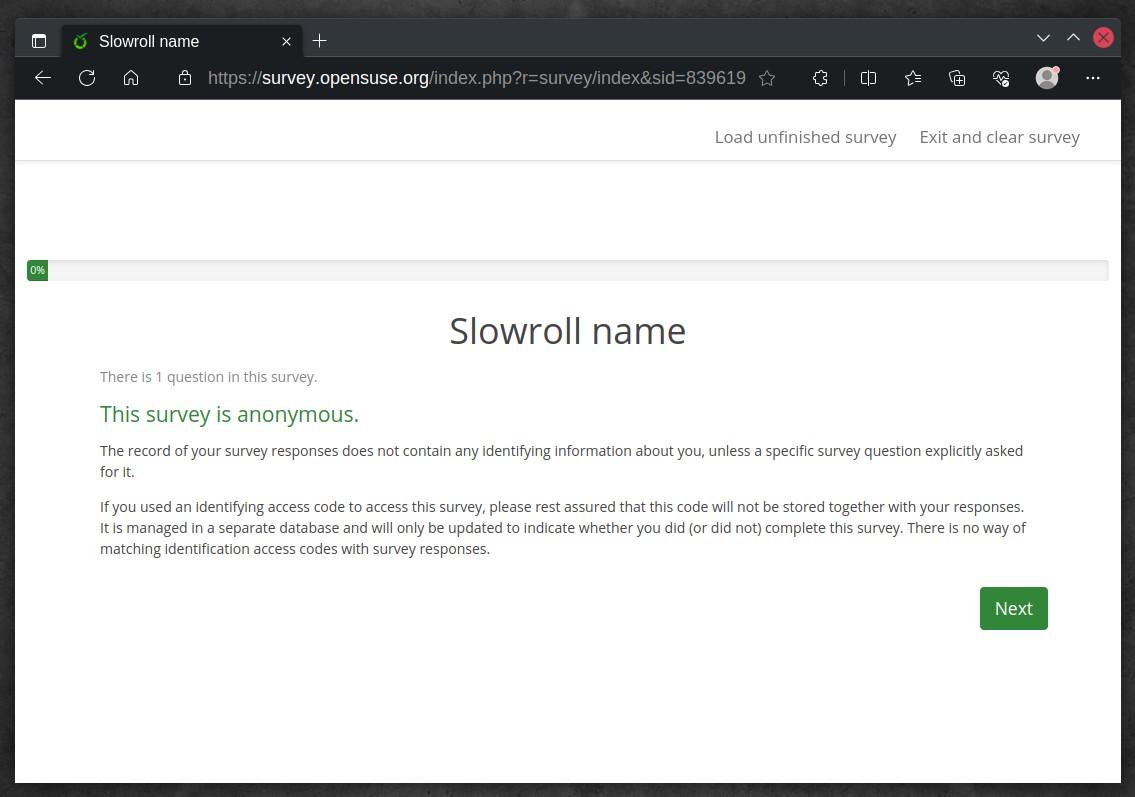Add this page to favorites with star
This screenshot has height=797, width=1135.
[x=767, y=78]
